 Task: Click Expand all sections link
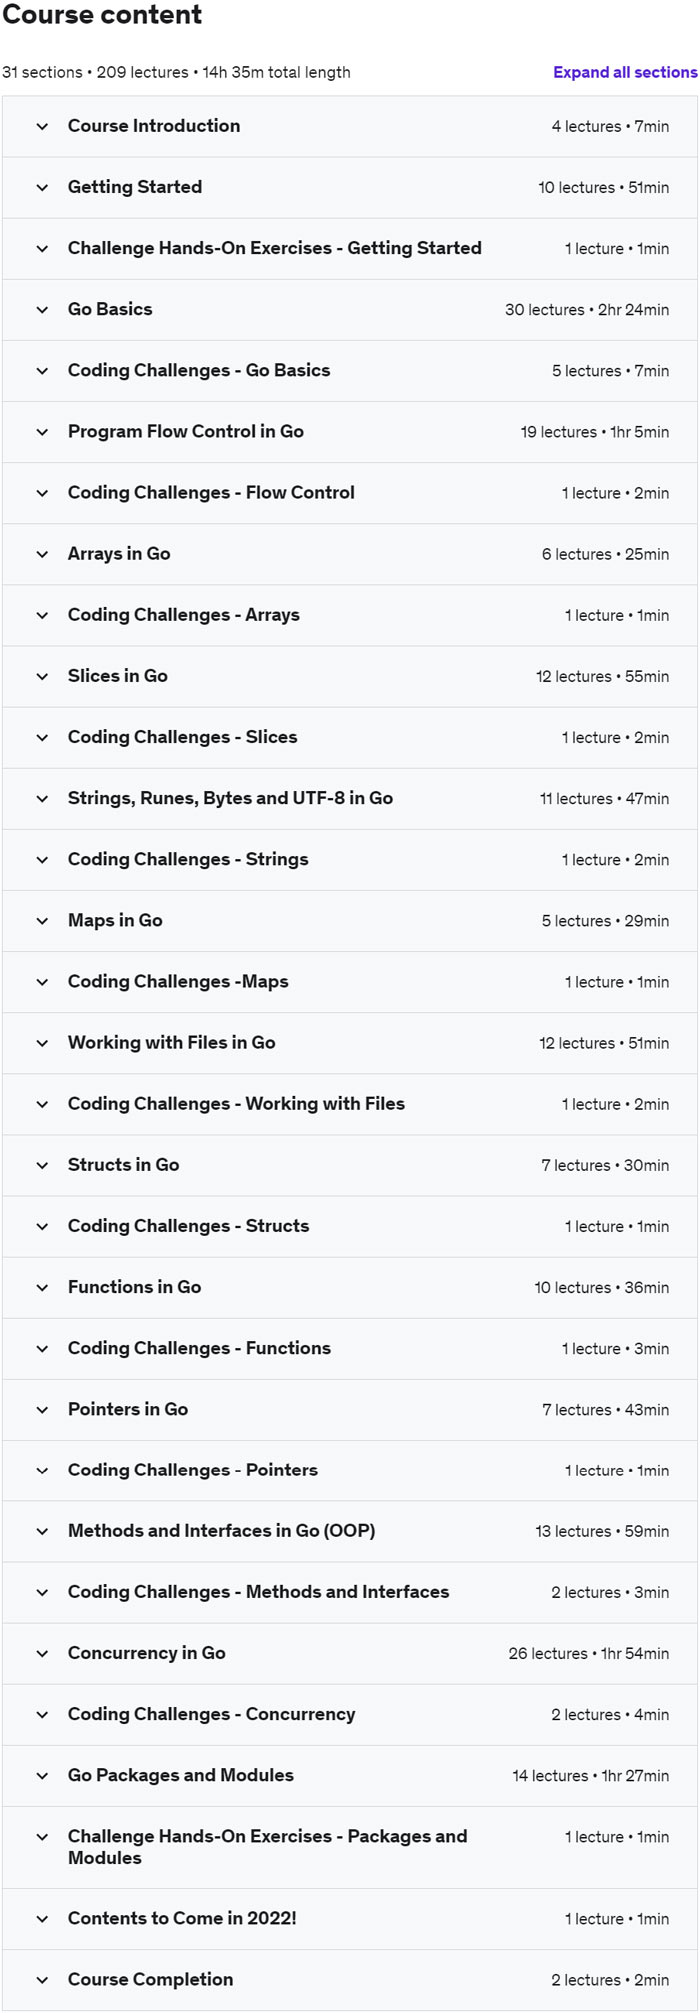[625, 72]
